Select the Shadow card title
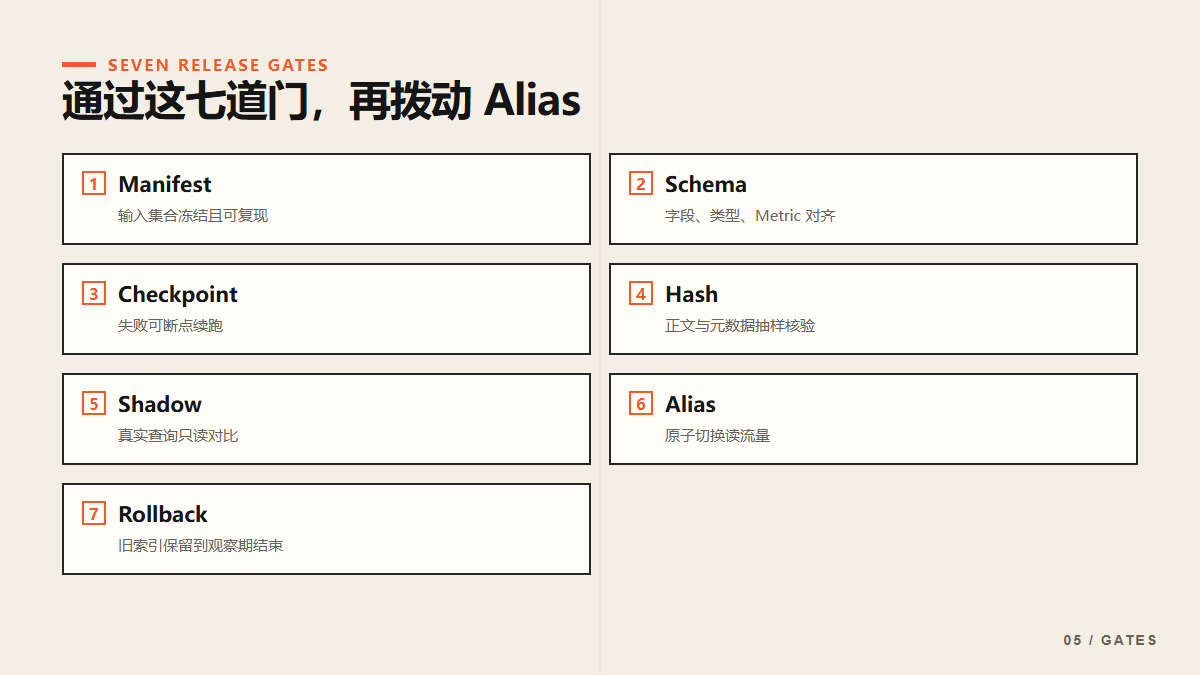 [160, 404]
